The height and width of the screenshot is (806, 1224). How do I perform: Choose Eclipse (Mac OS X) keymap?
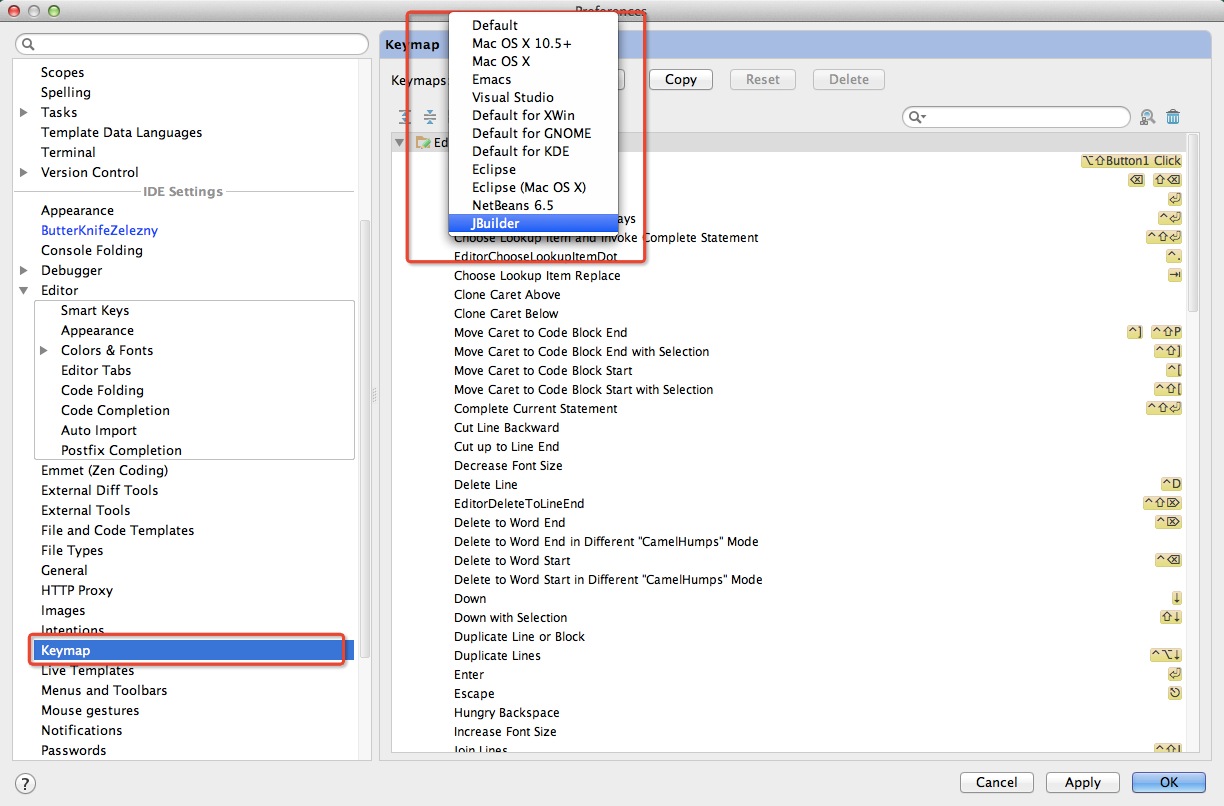[x=533, y=187]
